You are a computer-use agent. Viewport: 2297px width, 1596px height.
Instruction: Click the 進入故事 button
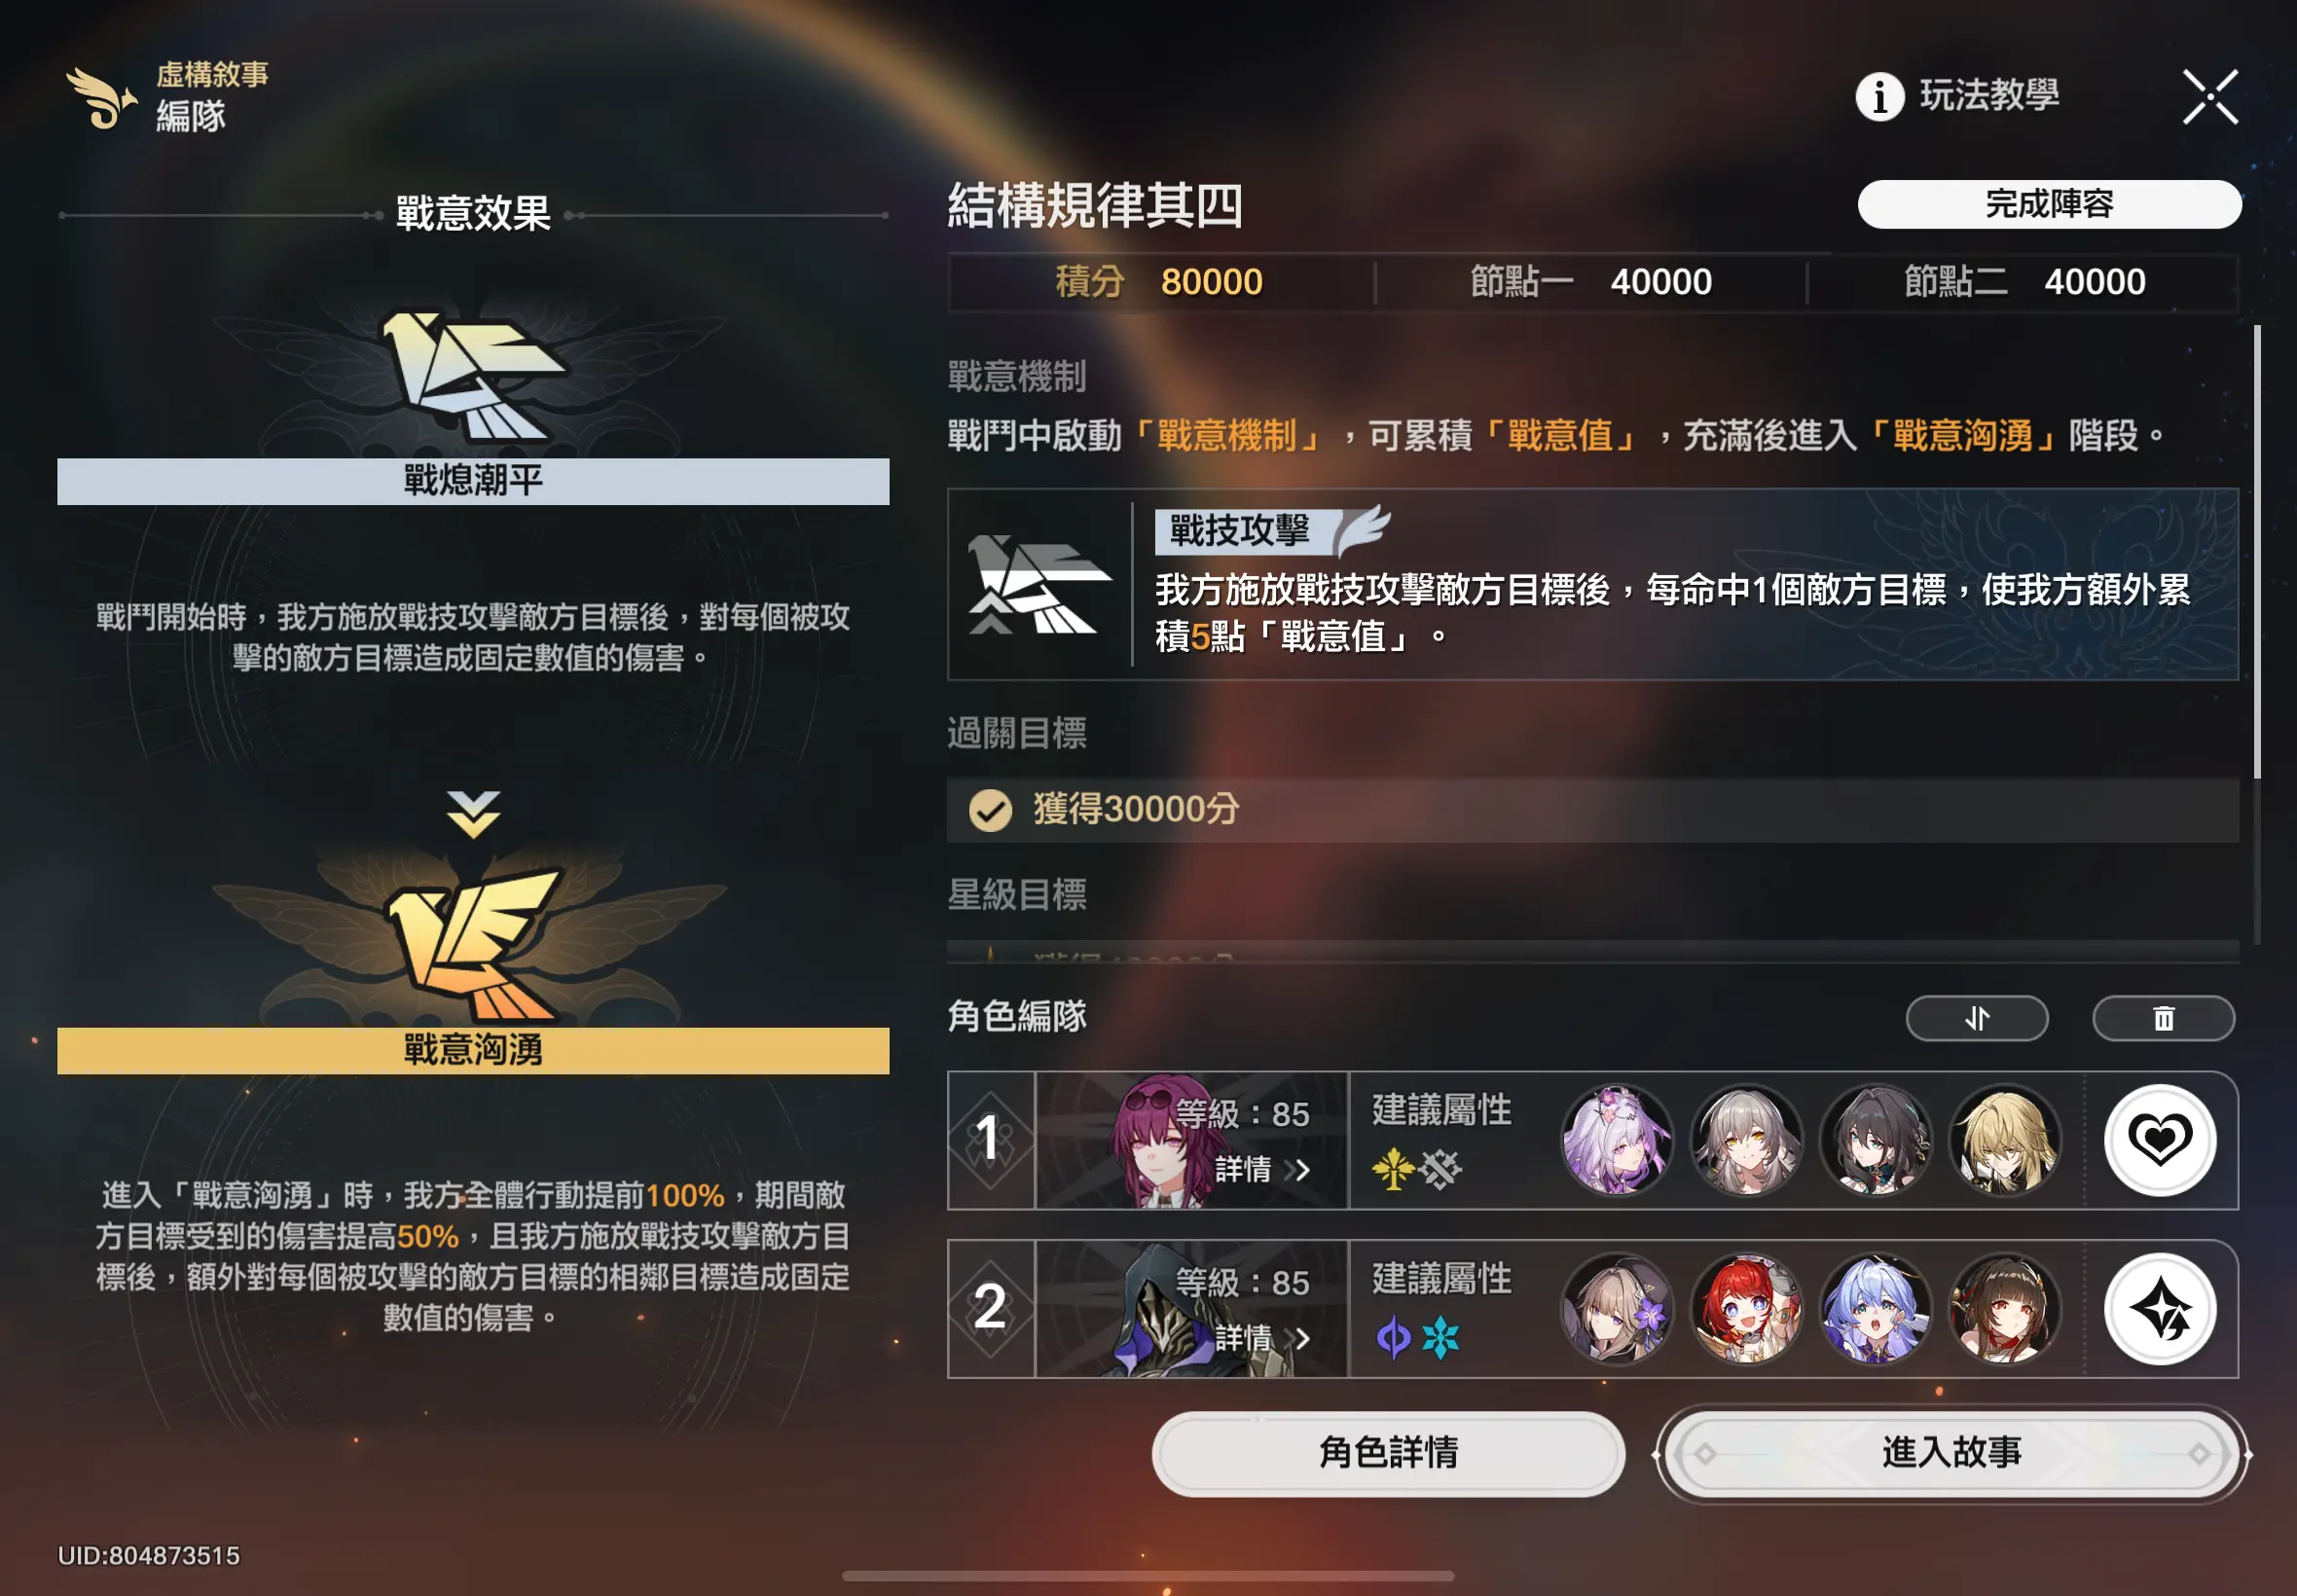click(1951, 1453)
